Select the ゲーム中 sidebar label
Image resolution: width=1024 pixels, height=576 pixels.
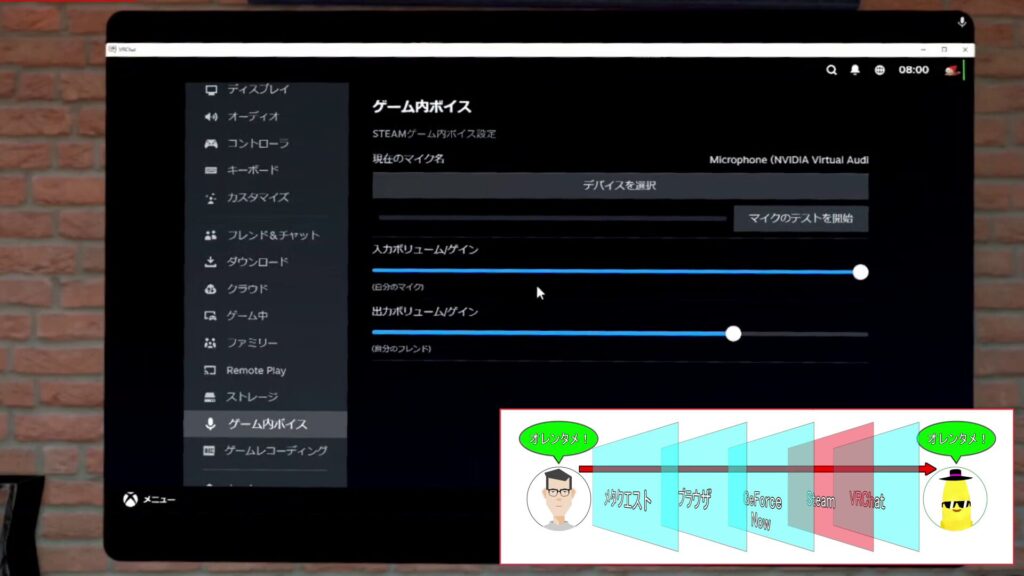(x=247, y=316)
